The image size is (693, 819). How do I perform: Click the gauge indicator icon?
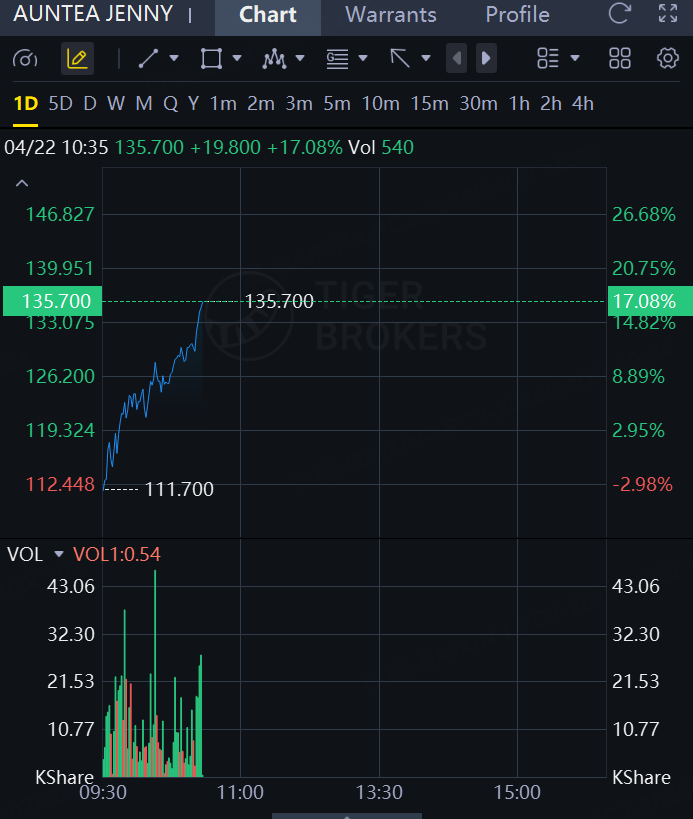[24, 59]
